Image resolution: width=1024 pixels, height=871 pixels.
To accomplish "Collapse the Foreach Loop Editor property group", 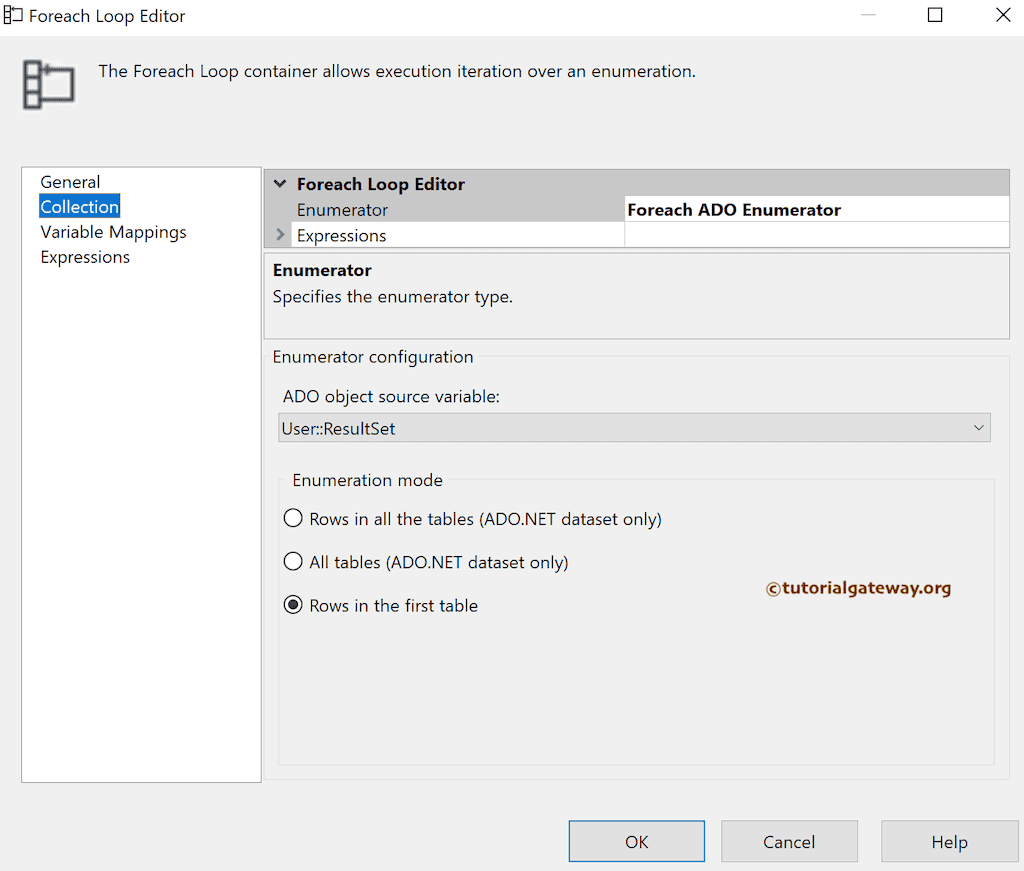I will pos(279,184).
